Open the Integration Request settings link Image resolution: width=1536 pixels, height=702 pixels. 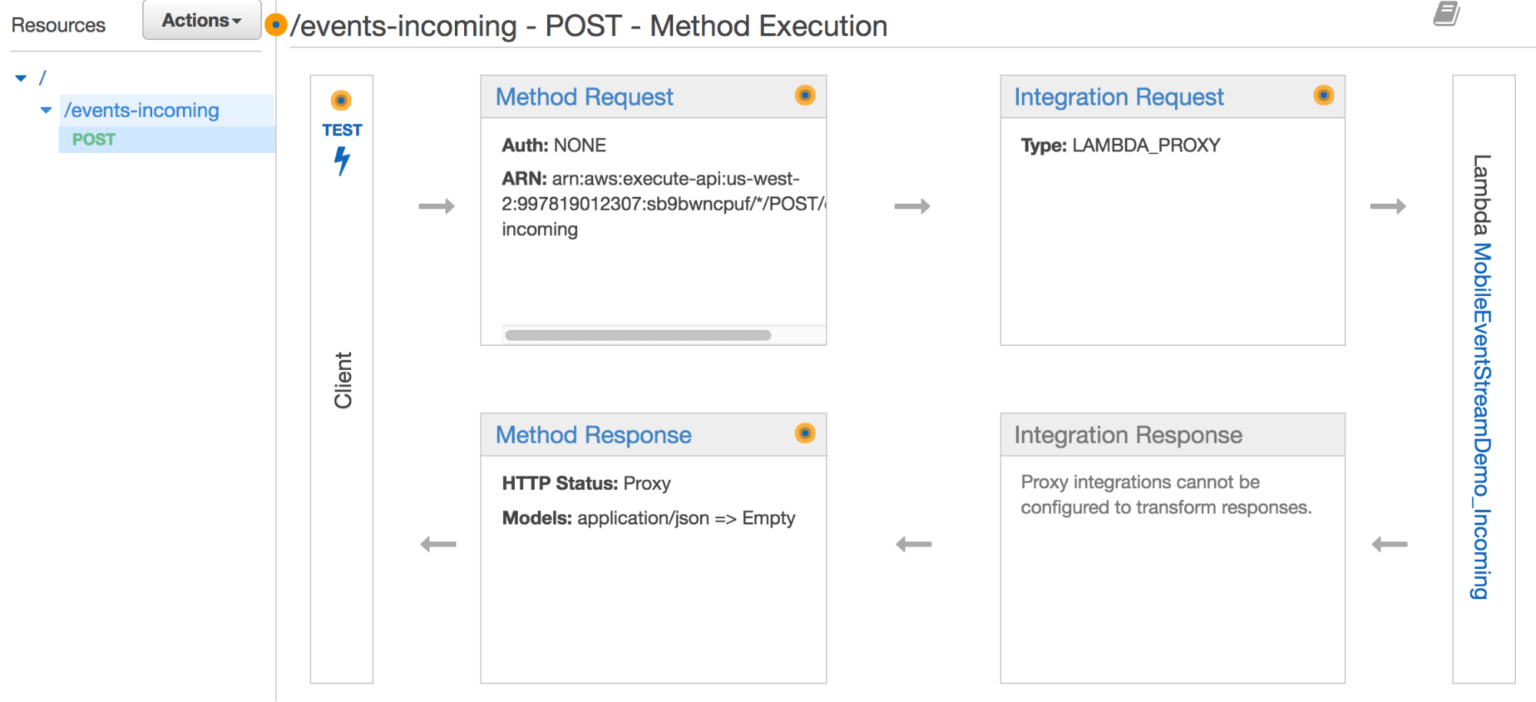[1118, 97]
